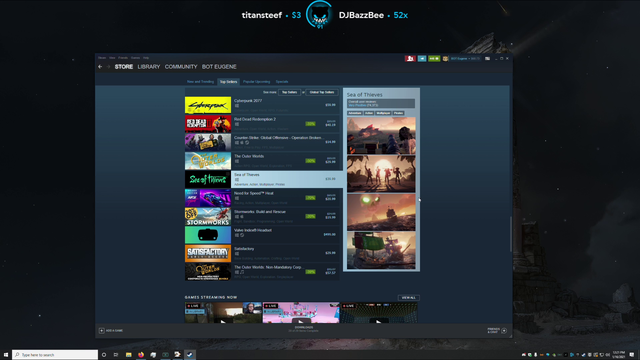Screen dimensions: 640x360
Task: Click VIEW ALL for games streaming now
Action: (x=409, y=298)
